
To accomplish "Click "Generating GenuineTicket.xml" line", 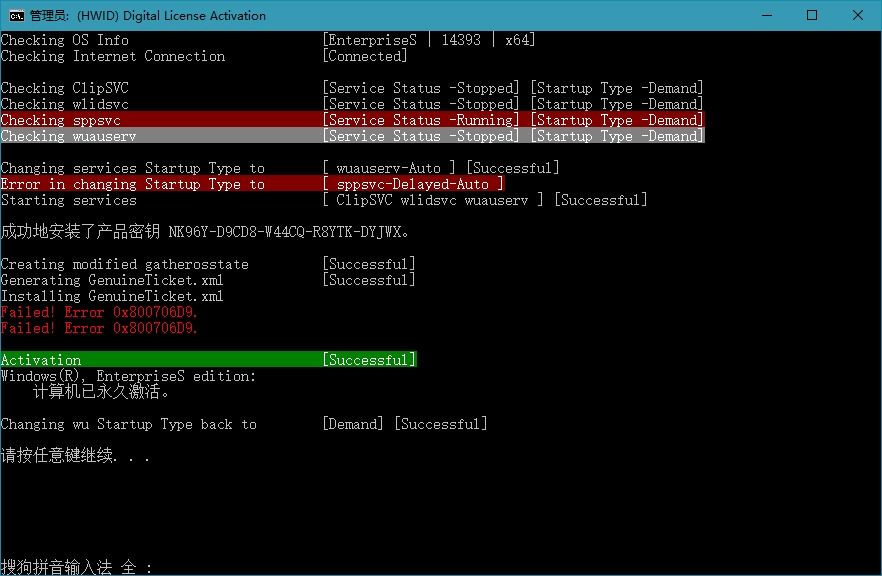I will pos(112,280).
